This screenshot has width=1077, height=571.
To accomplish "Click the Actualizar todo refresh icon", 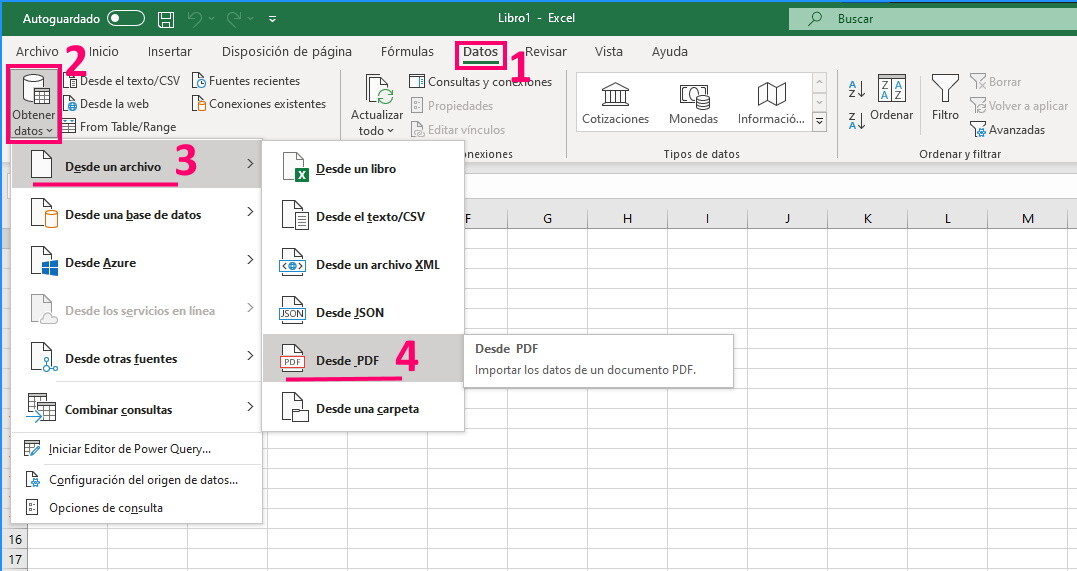I will (378, 90).
